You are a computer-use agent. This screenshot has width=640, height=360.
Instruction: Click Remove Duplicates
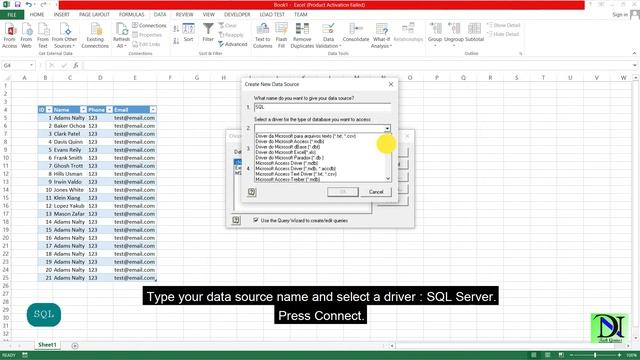302,35
